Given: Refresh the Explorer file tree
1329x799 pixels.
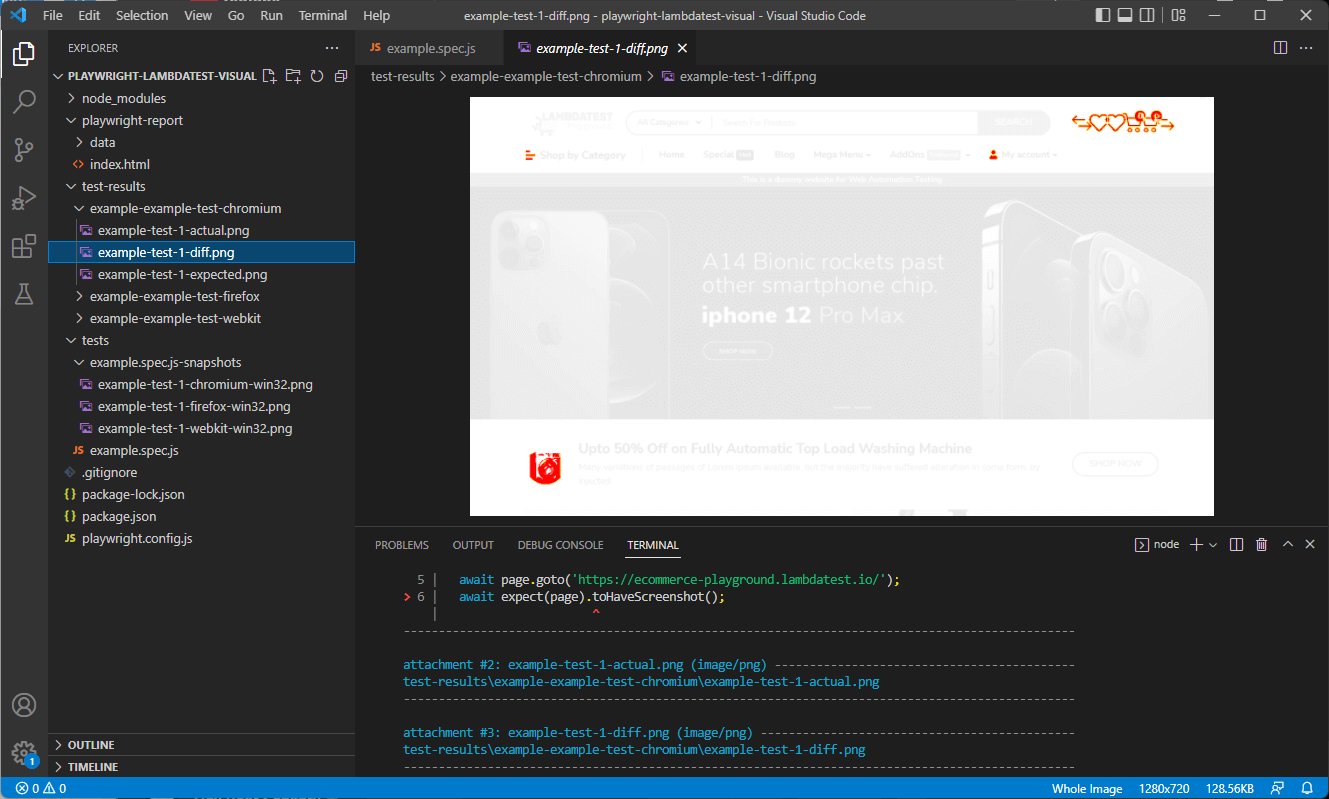Looking at the screenshot, I should point(317,76).
